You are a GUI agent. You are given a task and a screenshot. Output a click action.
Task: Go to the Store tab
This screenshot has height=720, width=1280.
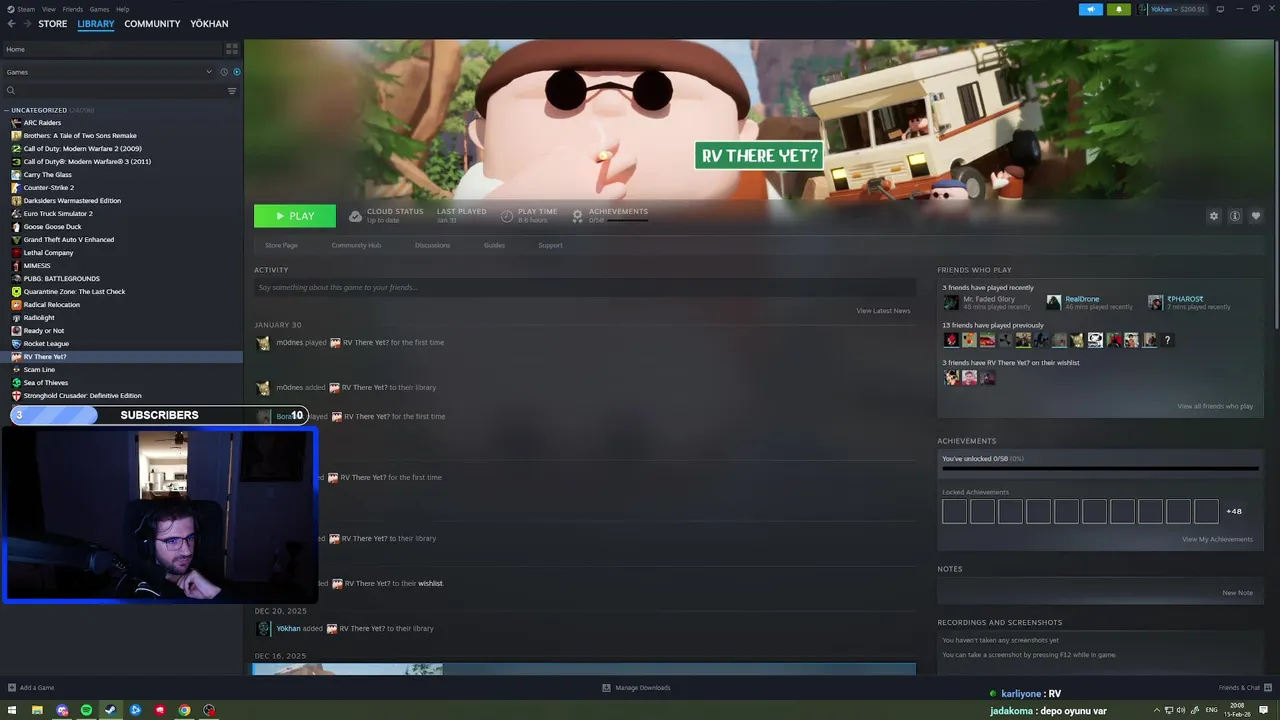53,24
